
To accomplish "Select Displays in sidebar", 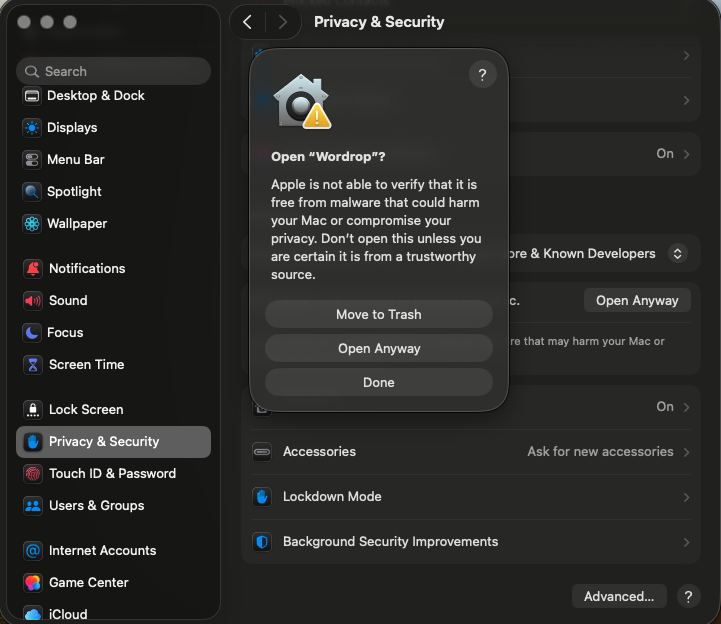I will pos(114,128).
